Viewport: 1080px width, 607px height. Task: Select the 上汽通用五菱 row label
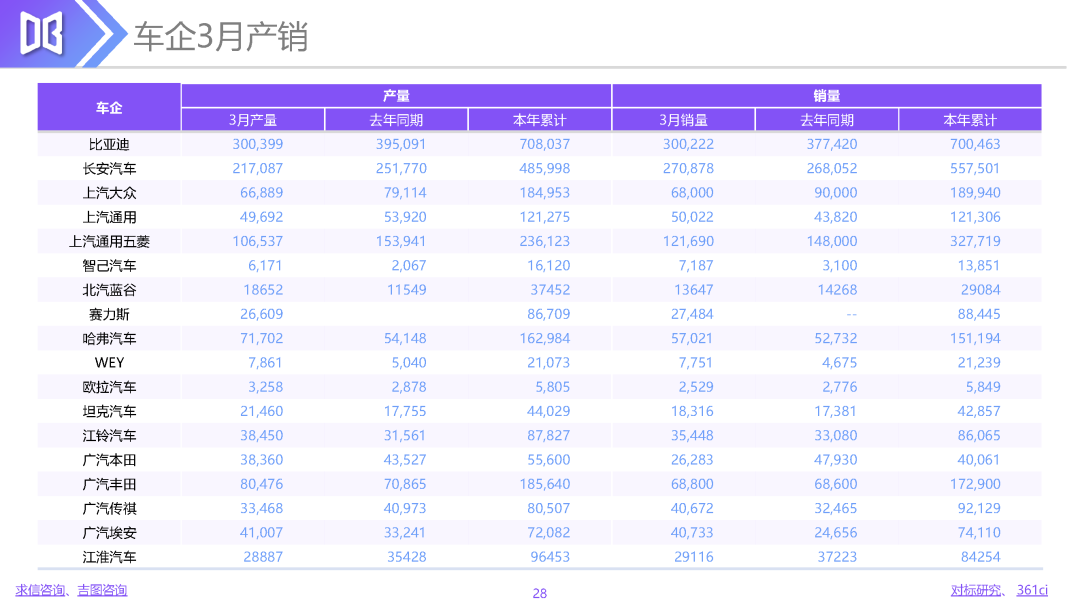[109, 242]
